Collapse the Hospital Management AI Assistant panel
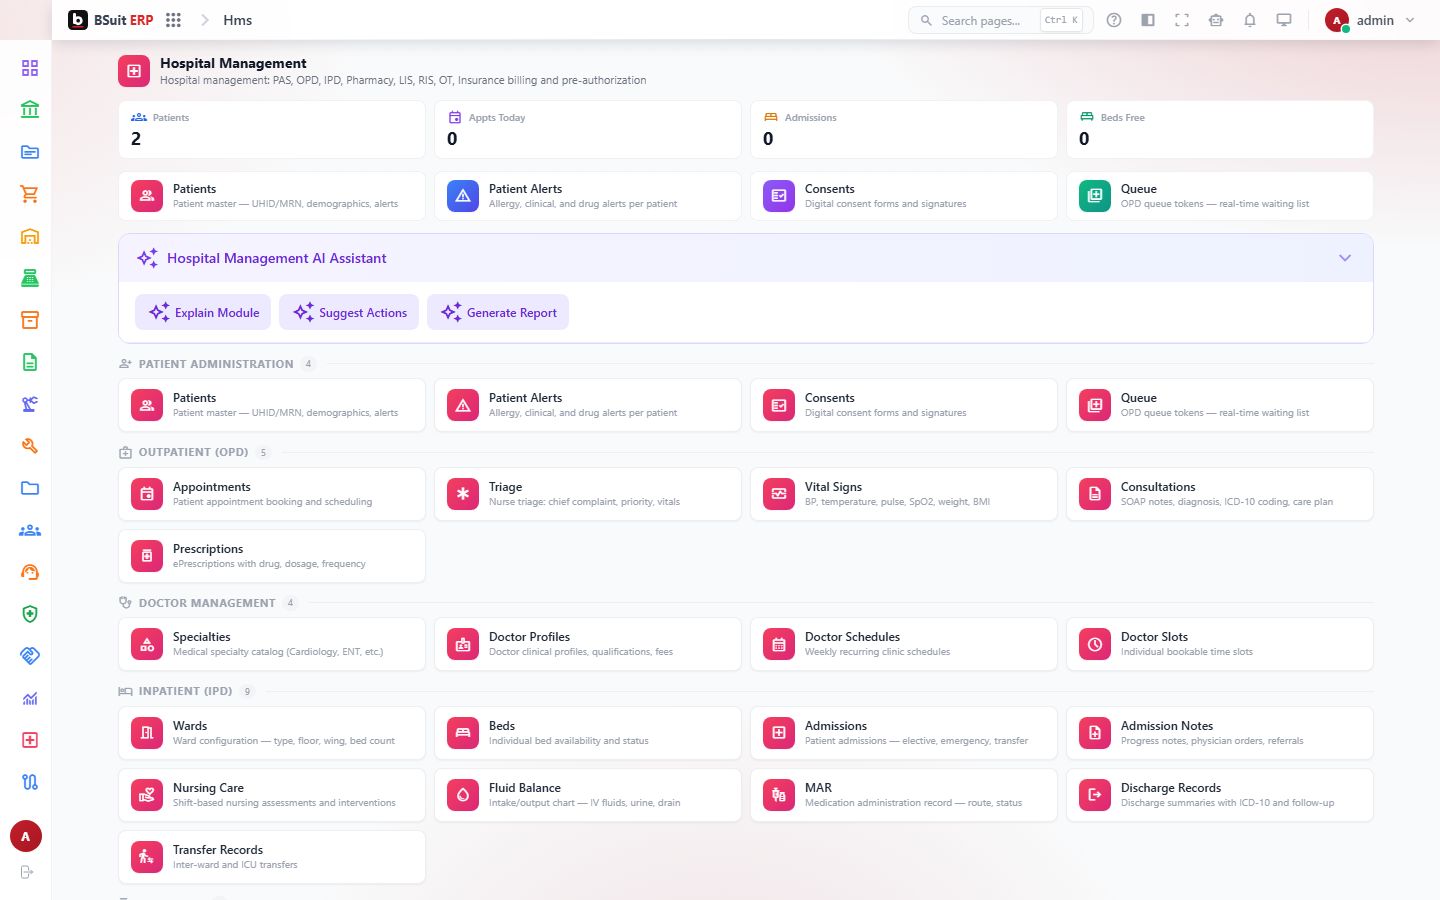 tap(1345, 258)
